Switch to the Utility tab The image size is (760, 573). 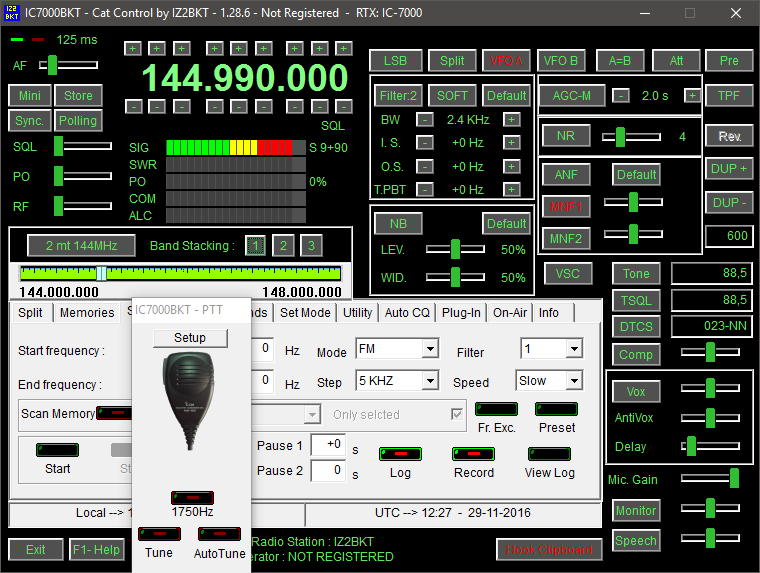click(358, 313)
